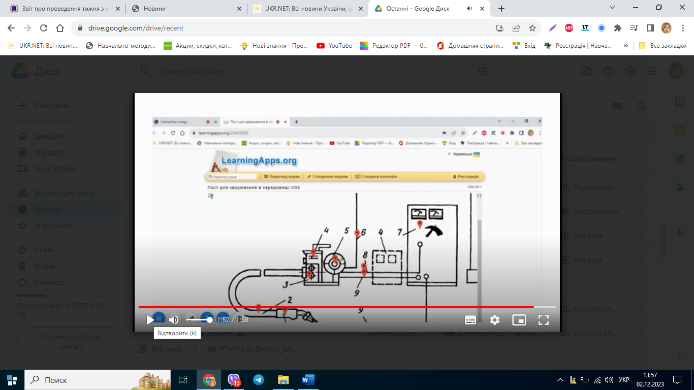Open YouTube bookmark
The height and width of the screenshot is (390, 694).
pyautogui.click(x=334, y=45)
